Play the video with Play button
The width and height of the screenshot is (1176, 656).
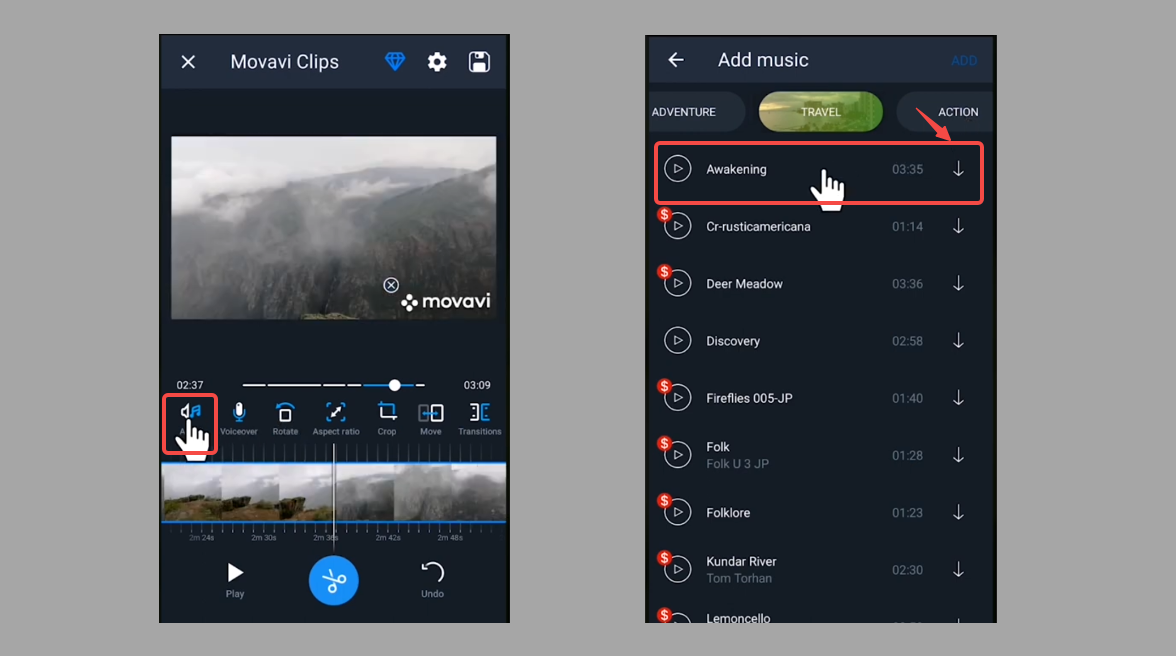click(235, 580)
